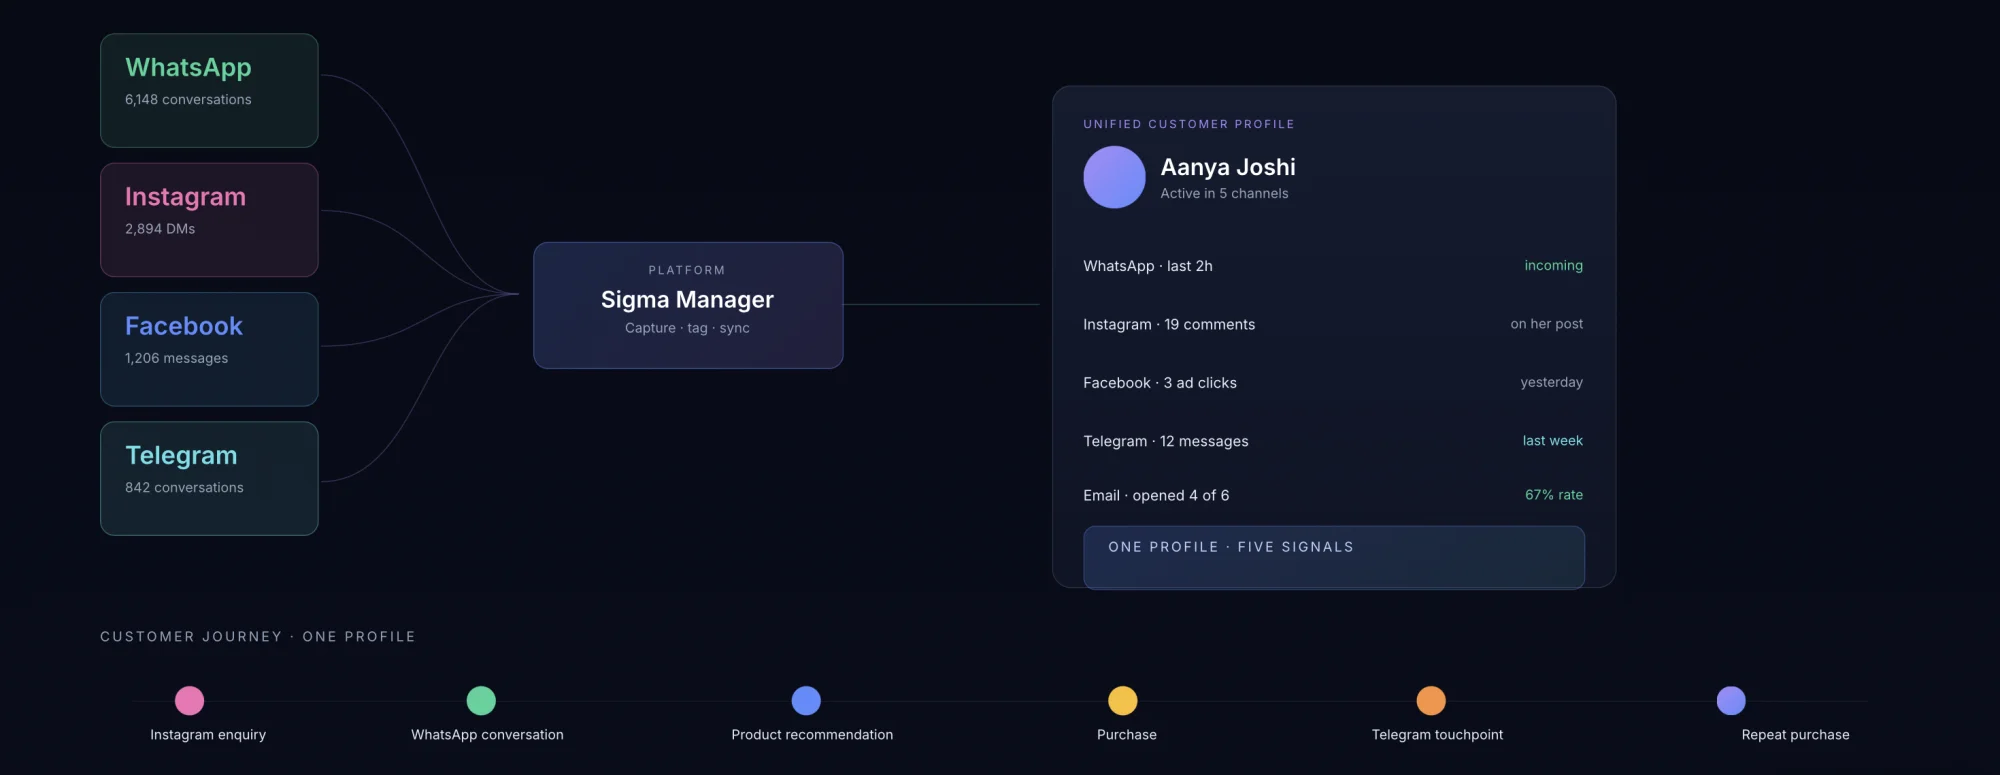Click the 'yesterday' timestamp text

[1551, 382]
